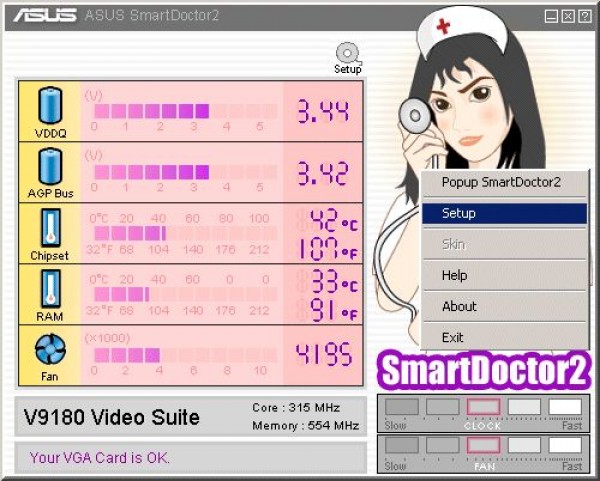Click the 3.42 AGP Bus reading

click(323, 173)
